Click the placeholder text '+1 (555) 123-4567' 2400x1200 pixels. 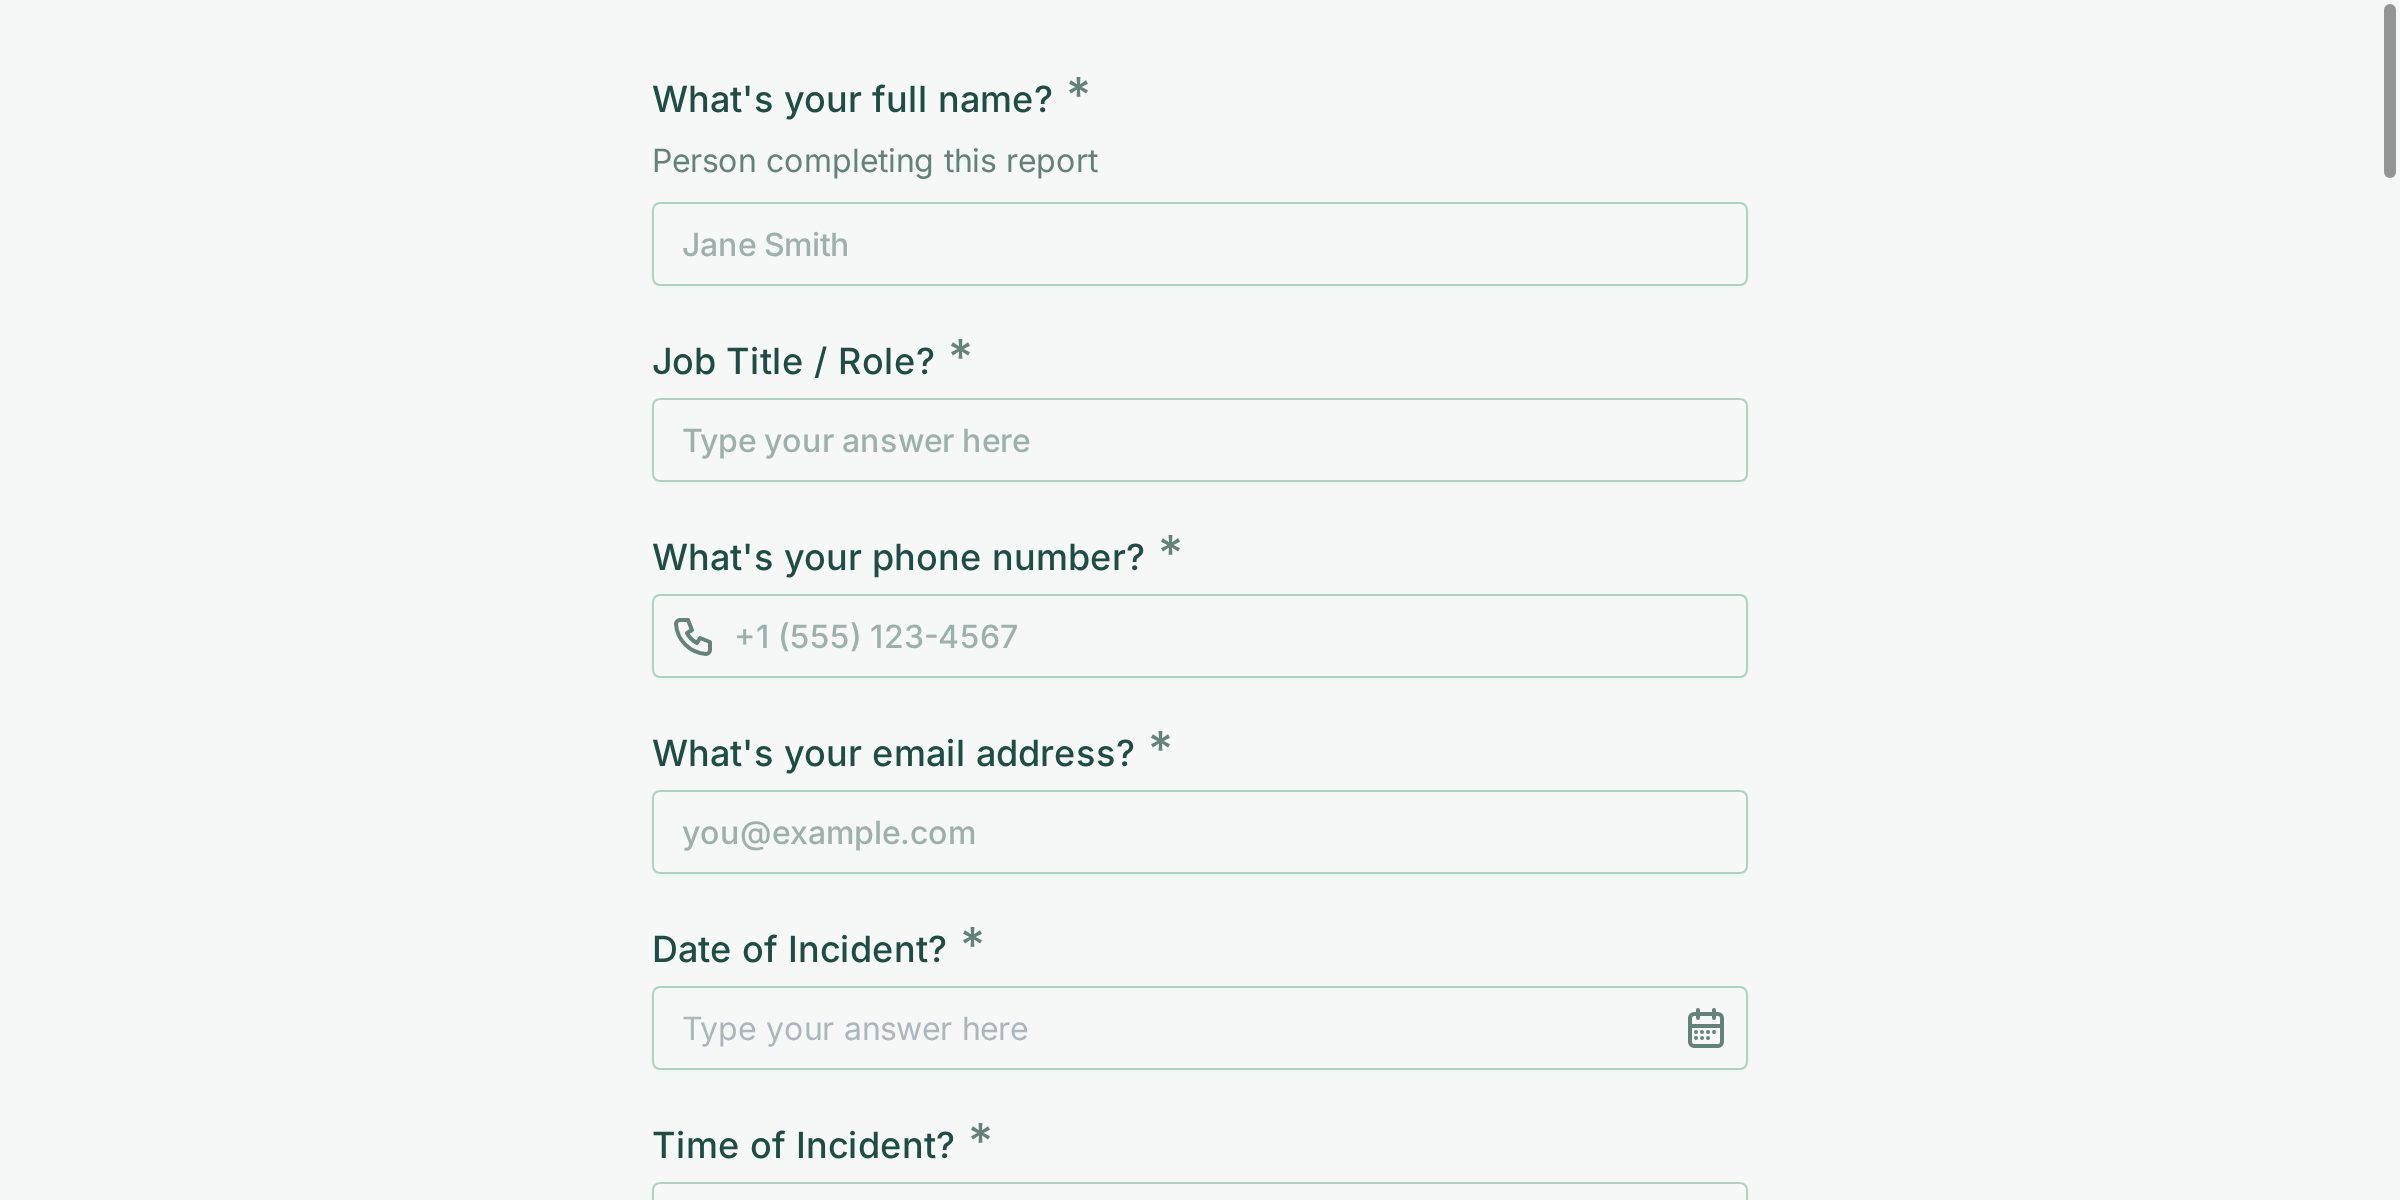point(875,635)
